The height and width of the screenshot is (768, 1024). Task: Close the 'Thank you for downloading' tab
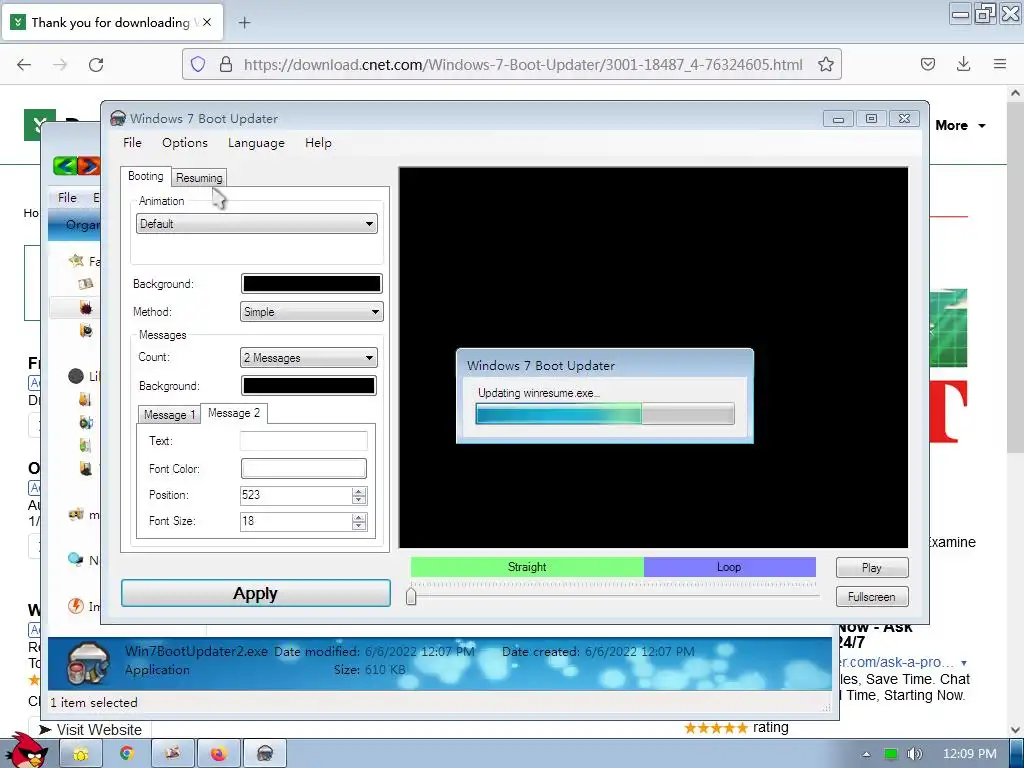coord(207,22)
